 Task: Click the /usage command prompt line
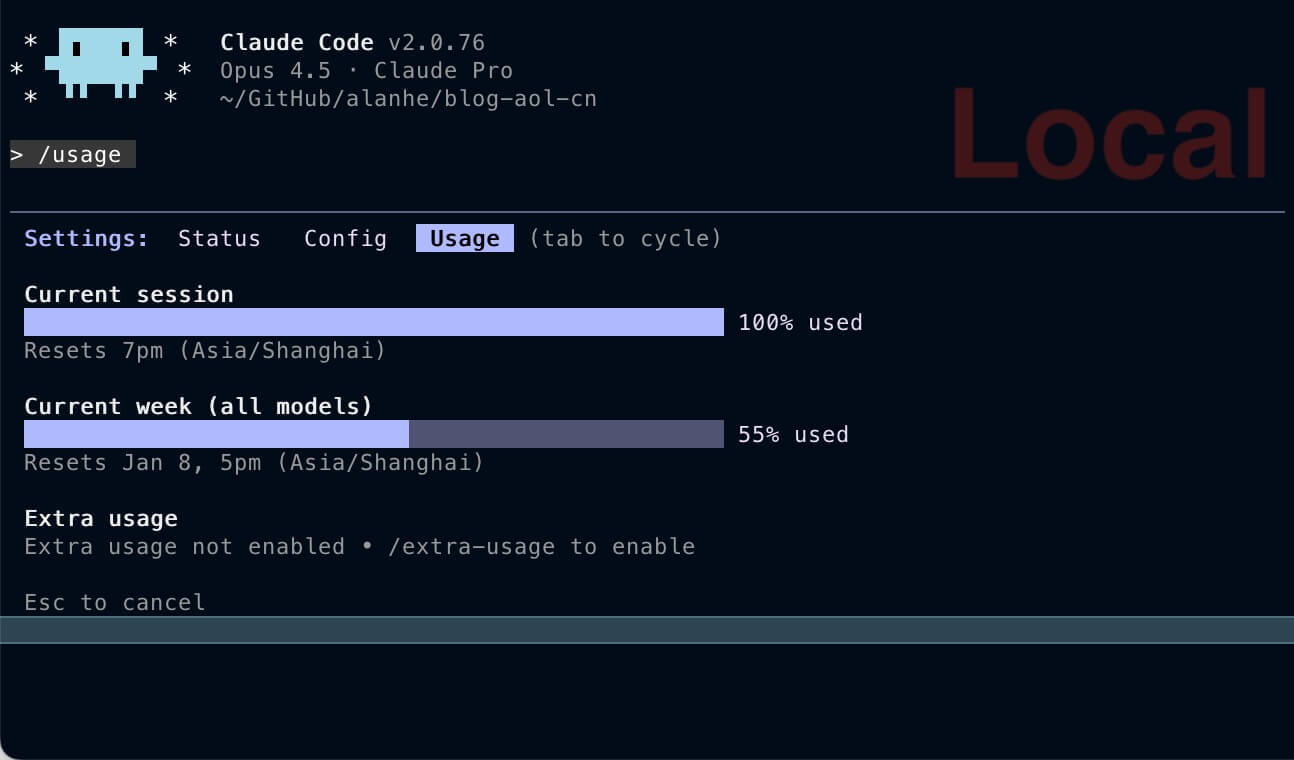(72, 155)
